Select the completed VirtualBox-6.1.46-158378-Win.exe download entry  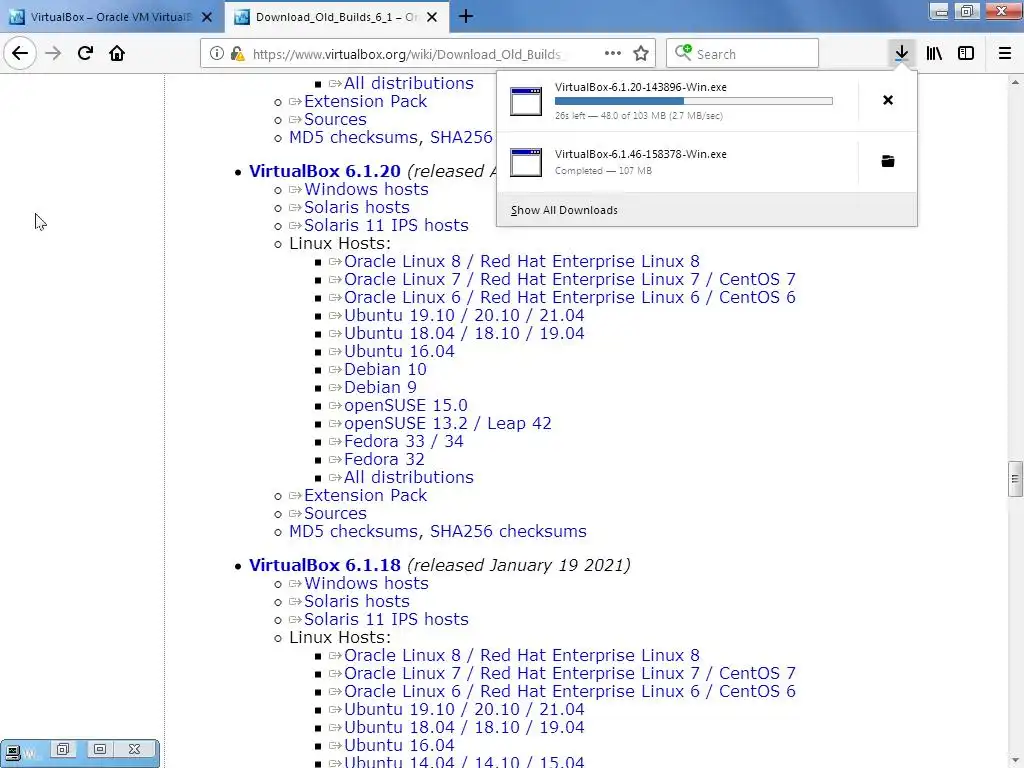677,162
